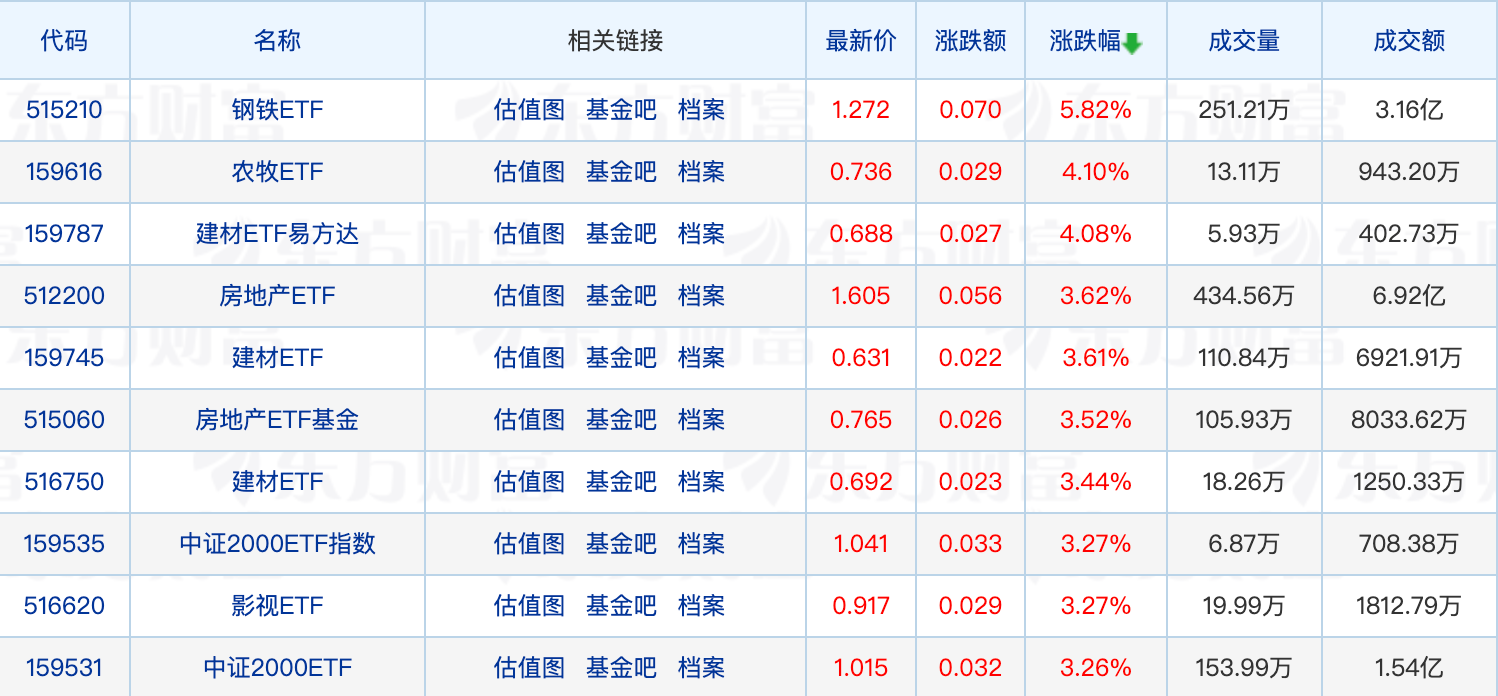This screenshot has width=1498, height=696.
Task: Open the 钢铁ETF name link
Action: click(277, 110)
